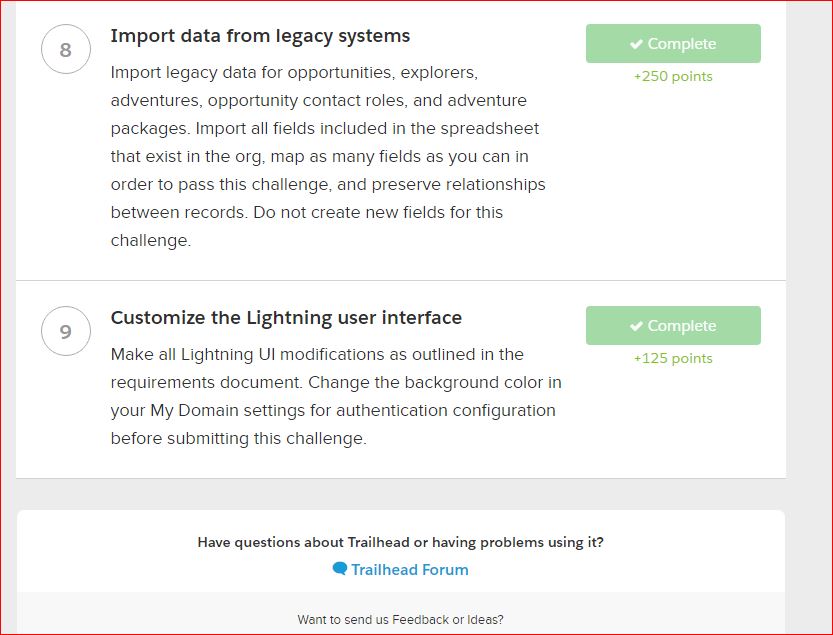Click the chat bubble icon beside Trailhead Forum

click(x=340, y=569)
